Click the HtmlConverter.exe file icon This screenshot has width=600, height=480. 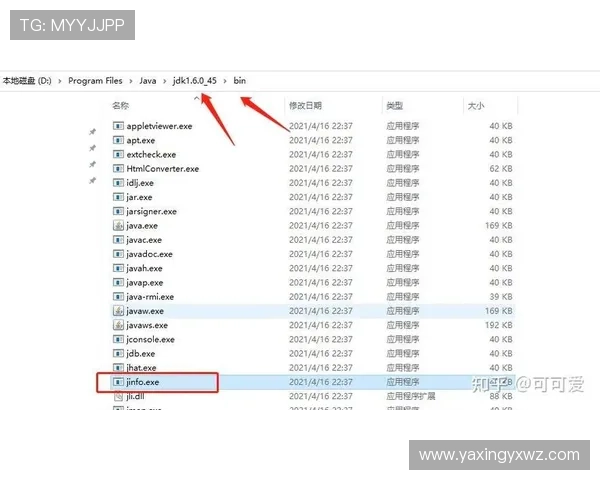coord(118,168)
